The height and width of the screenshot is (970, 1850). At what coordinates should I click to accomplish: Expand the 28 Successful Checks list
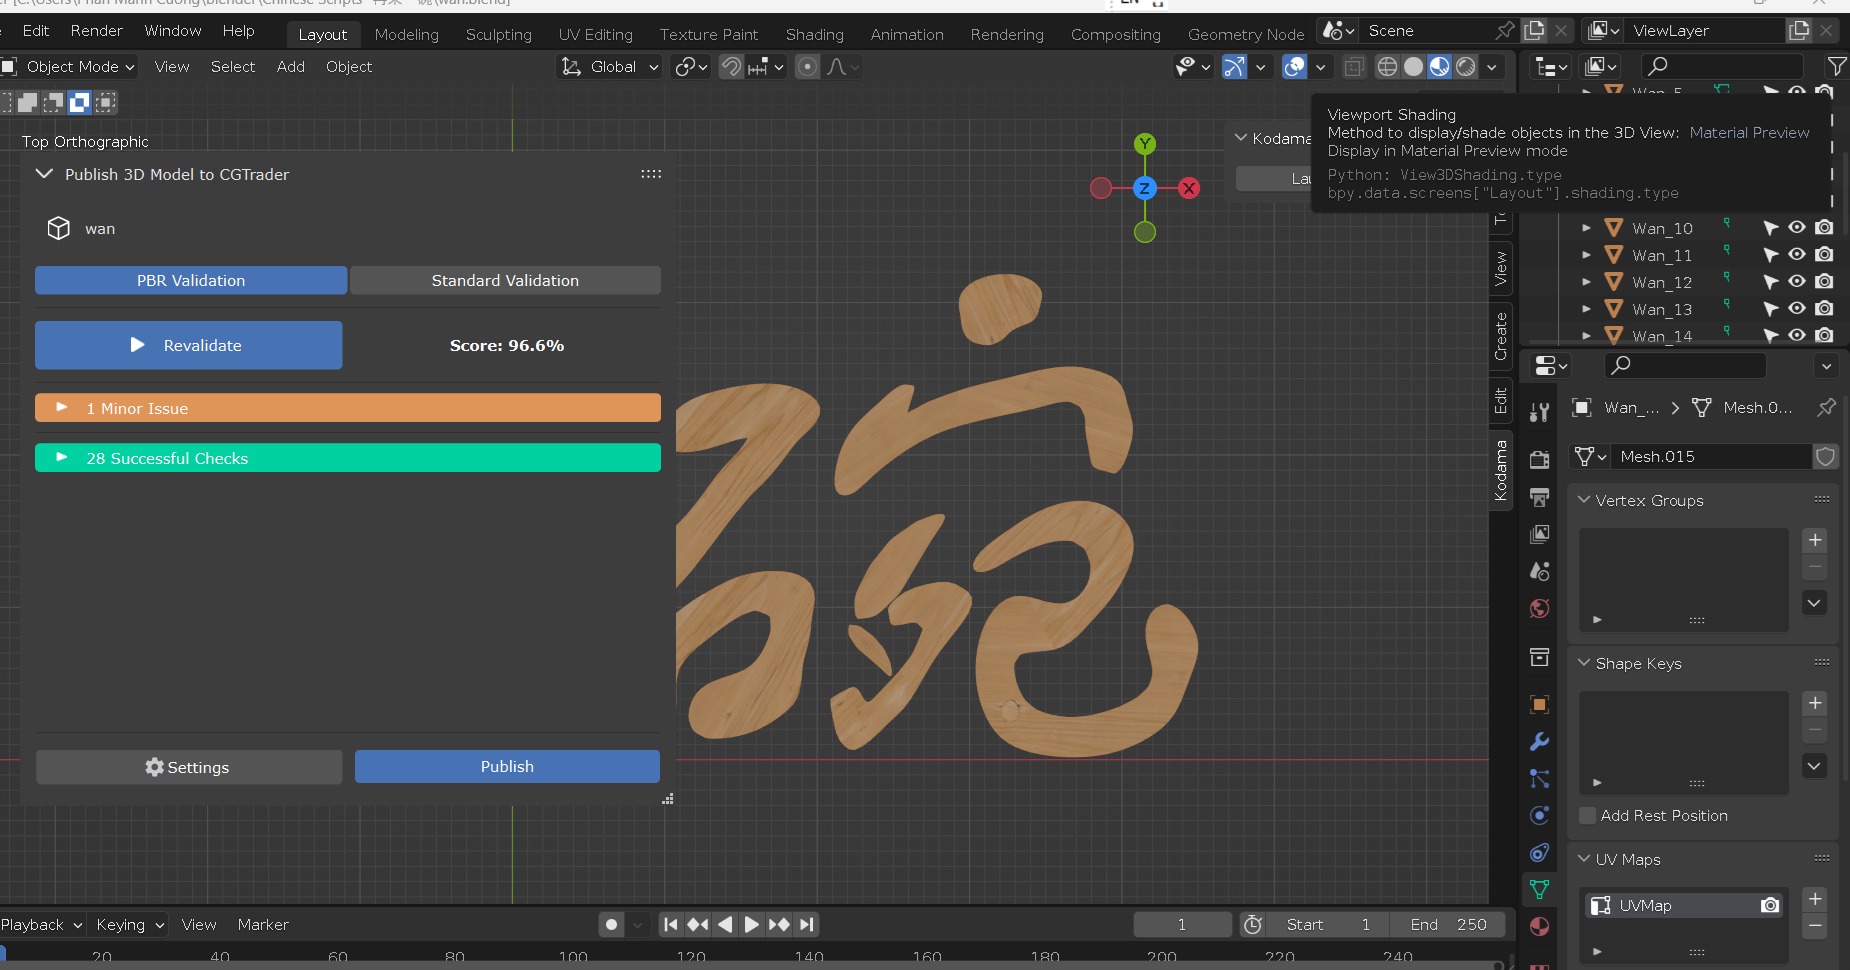tap(348, 458)
